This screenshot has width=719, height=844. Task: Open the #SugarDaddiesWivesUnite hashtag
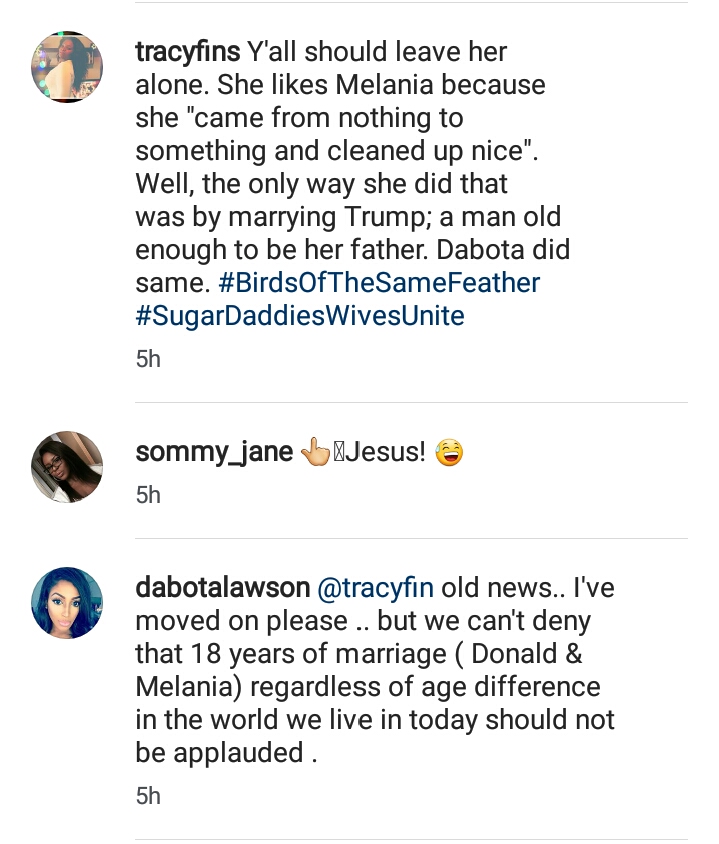coord(300,316)
